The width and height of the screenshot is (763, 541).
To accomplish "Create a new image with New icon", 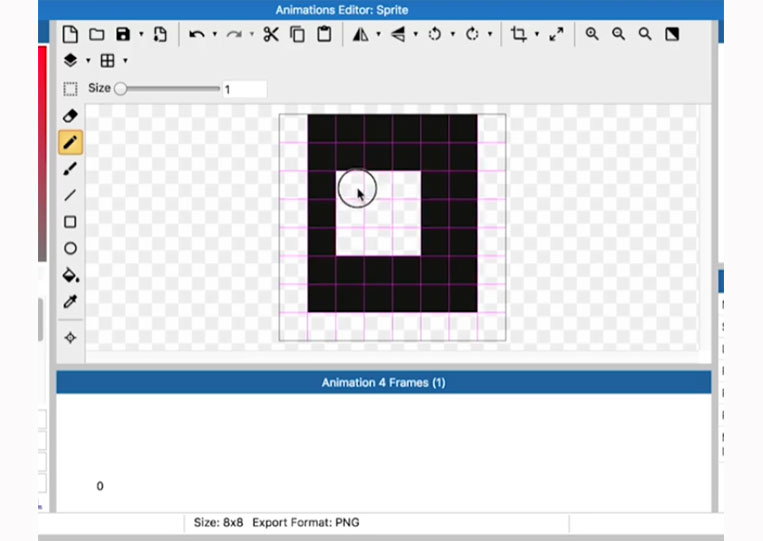I will coord(70,34).
